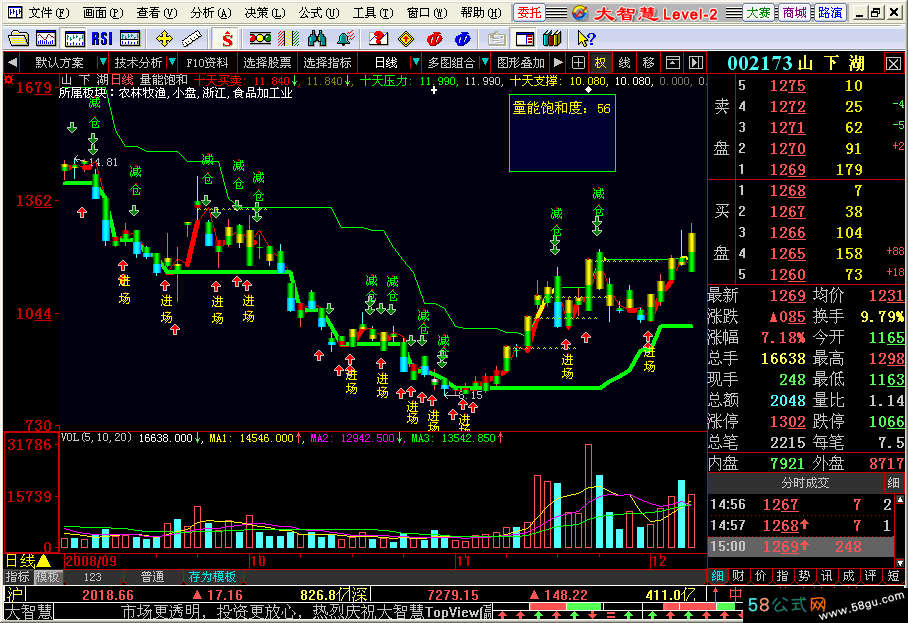908x623 pixels.
Task: Select the 123 template tab
Action: pyautogui.click(x=93, y=577)
